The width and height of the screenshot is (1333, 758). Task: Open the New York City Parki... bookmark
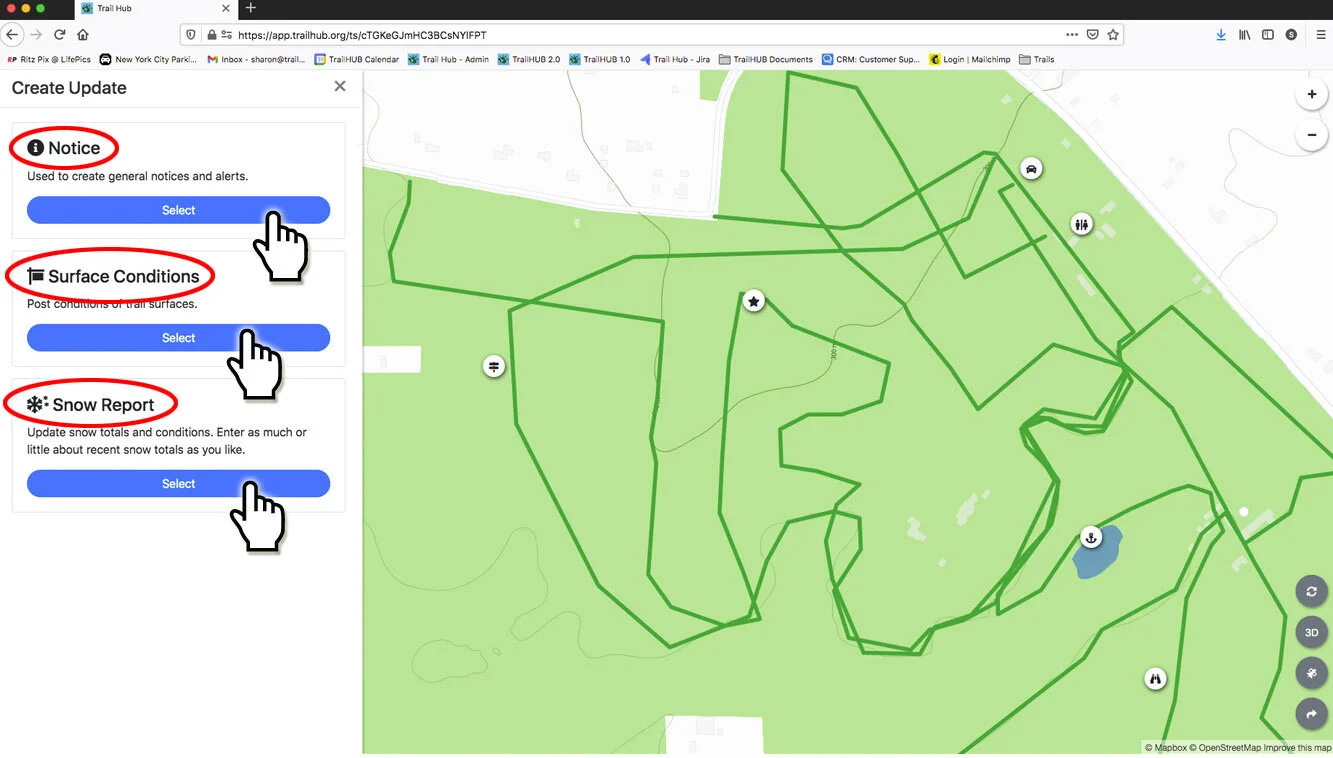click(149, 59)
